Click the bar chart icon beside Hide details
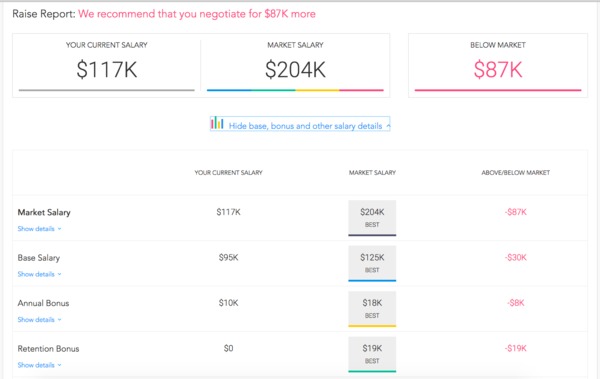Viewport: 600px width, 379px height. [217, 123]
